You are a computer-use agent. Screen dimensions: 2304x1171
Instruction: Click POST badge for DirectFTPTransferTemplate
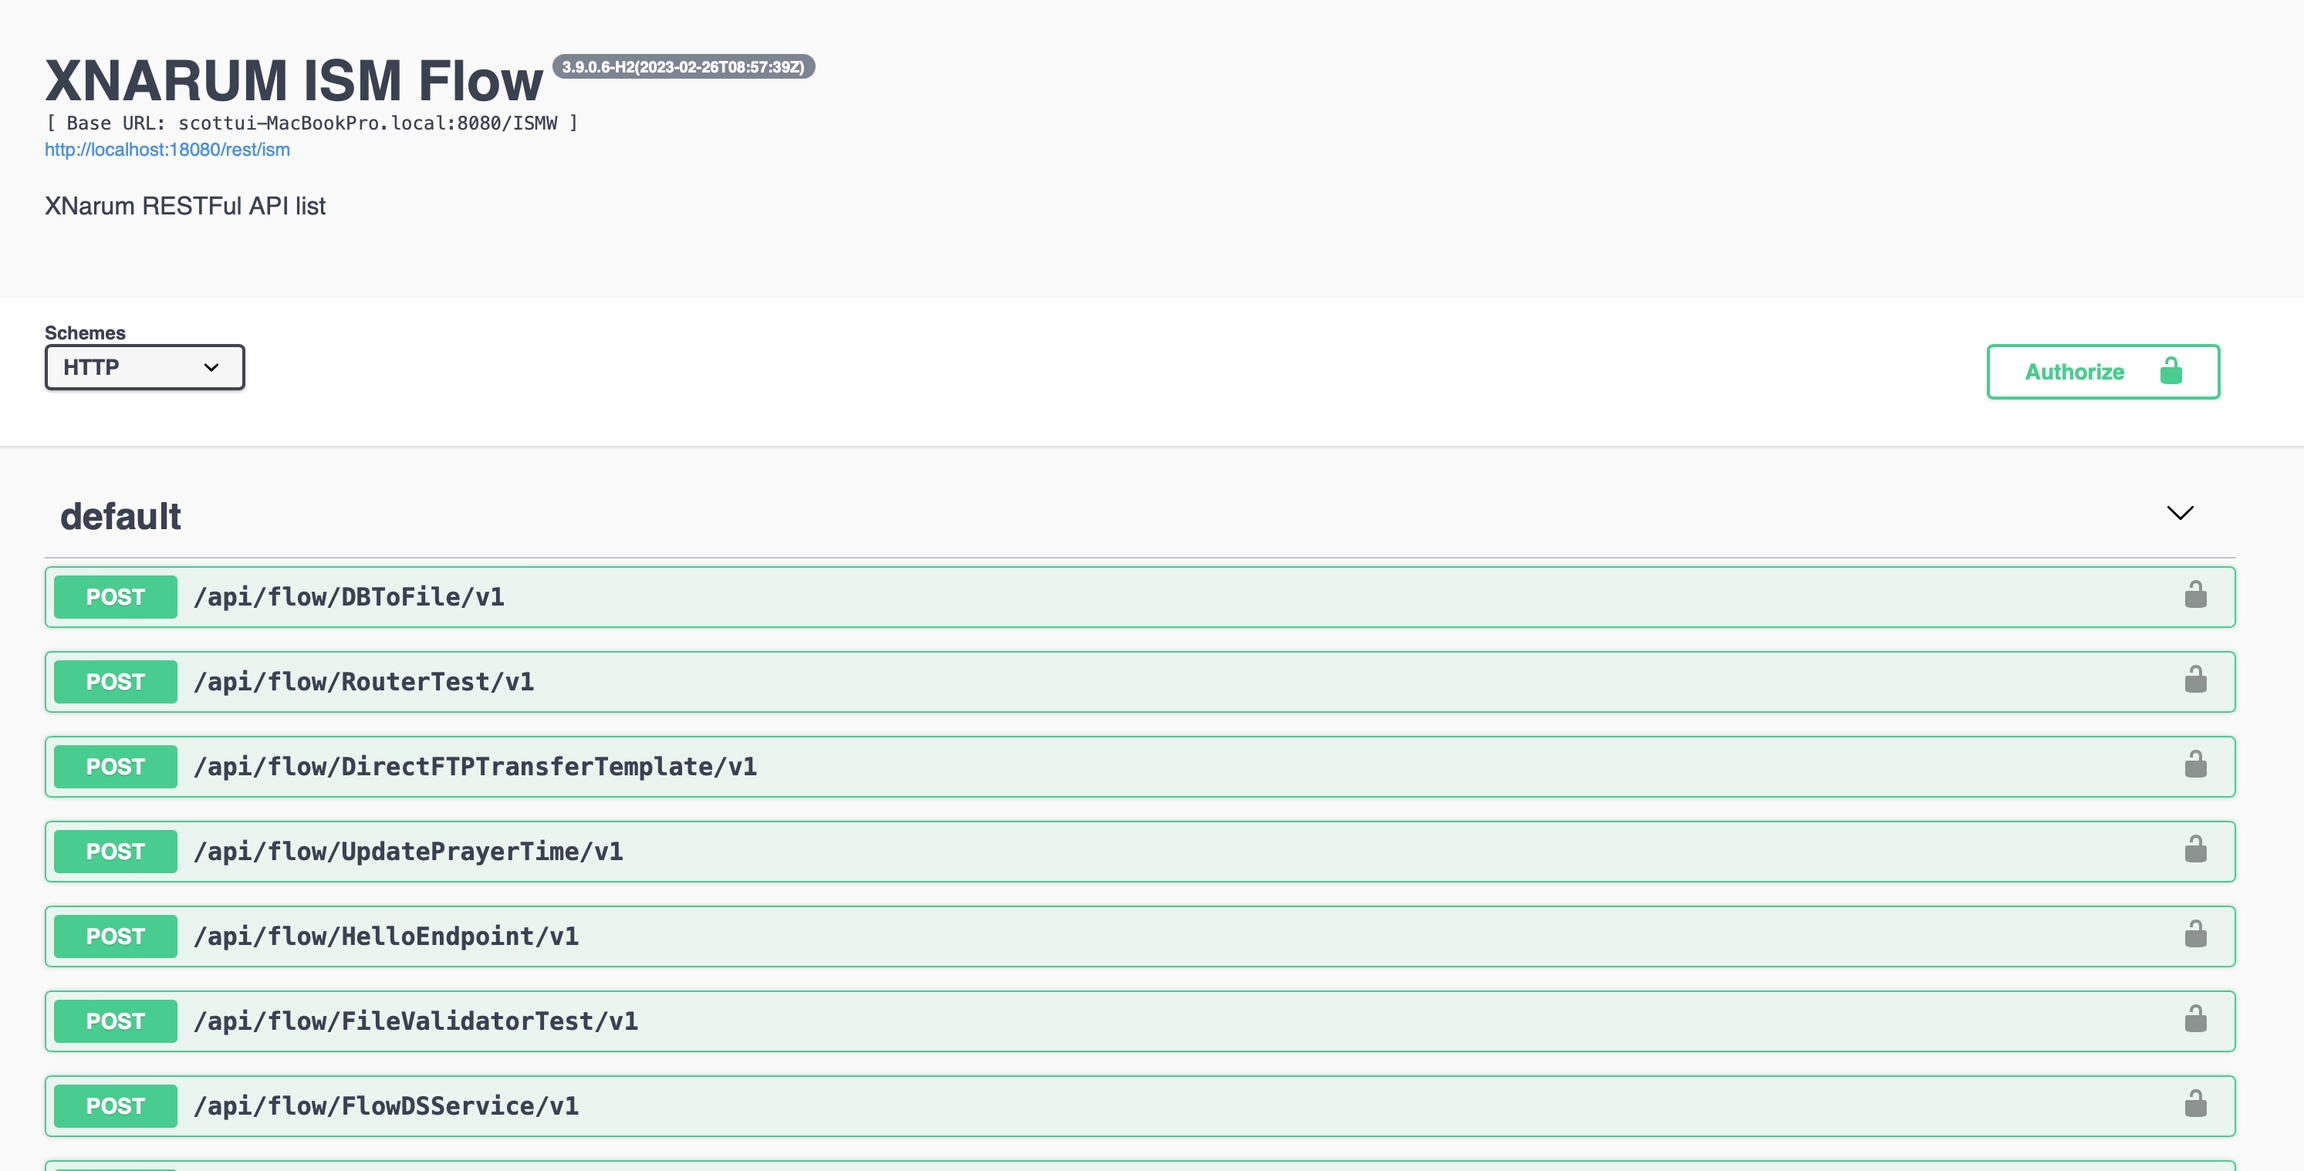[x=115, y=767]
